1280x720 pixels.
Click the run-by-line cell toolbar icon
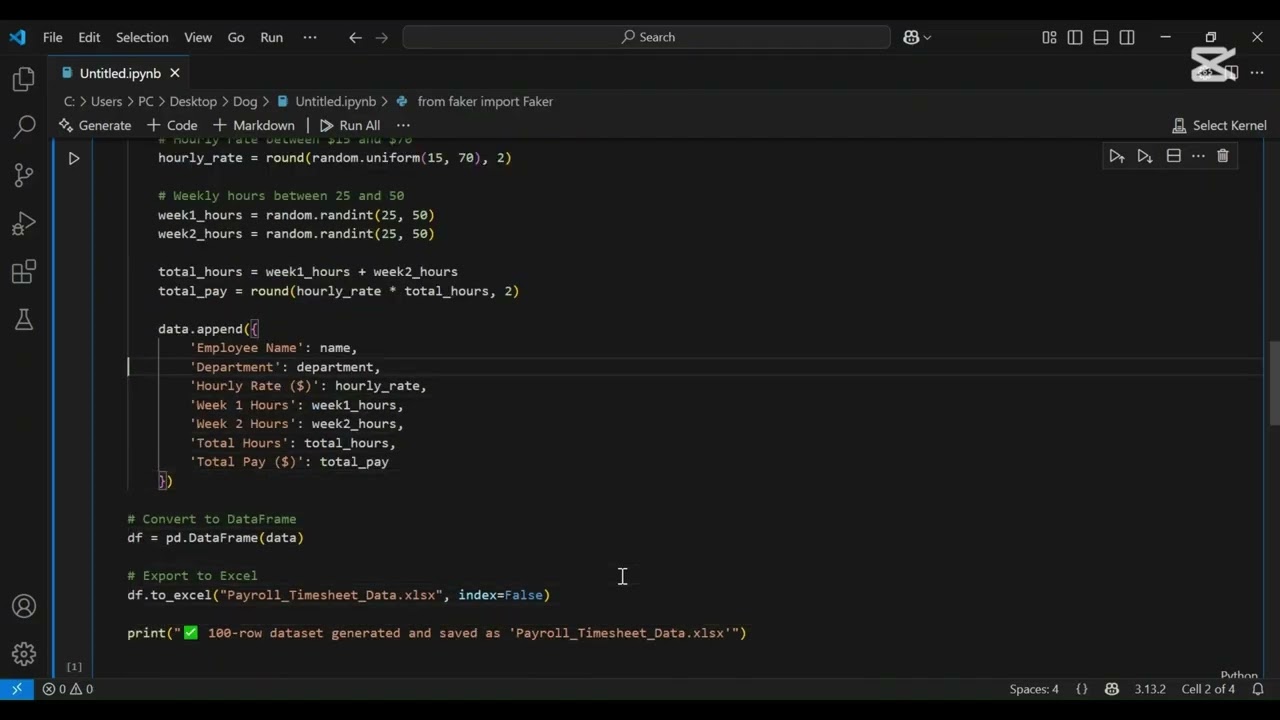click(x=1117, y=156)
